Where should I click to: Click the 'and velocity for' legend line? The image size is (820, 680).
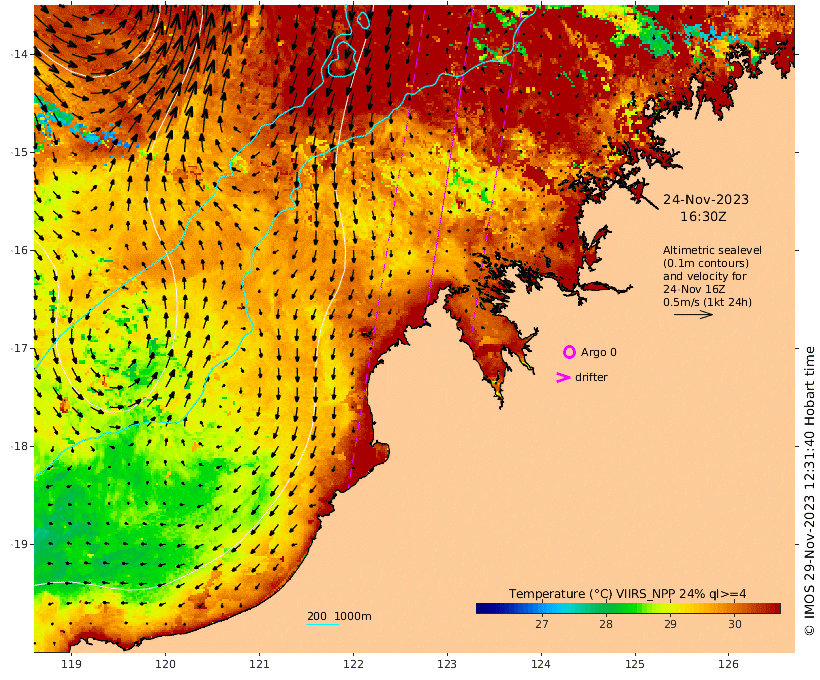click(704, 276)
